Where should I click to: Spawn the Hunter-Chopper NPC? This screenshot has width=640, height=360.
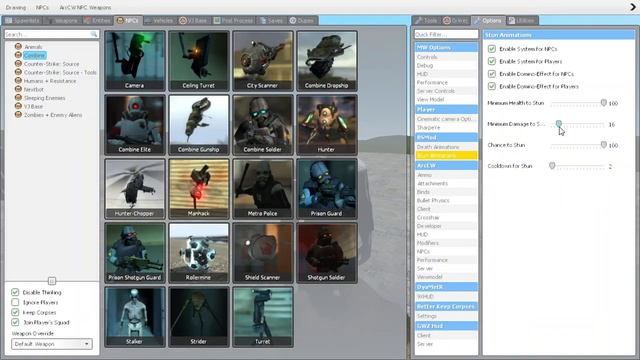(x=135, y=189)
